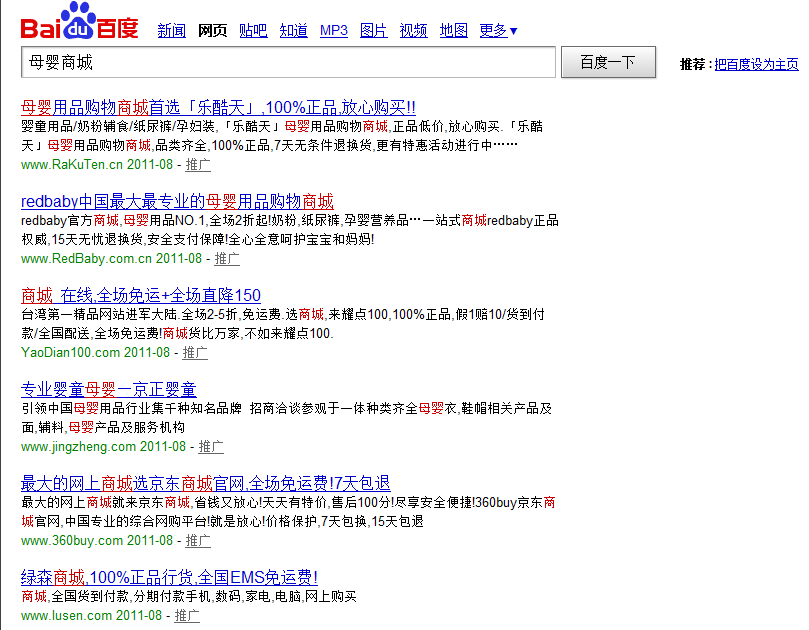
Task: Open the 新闻 news tab
Action: tap(172, 31)
